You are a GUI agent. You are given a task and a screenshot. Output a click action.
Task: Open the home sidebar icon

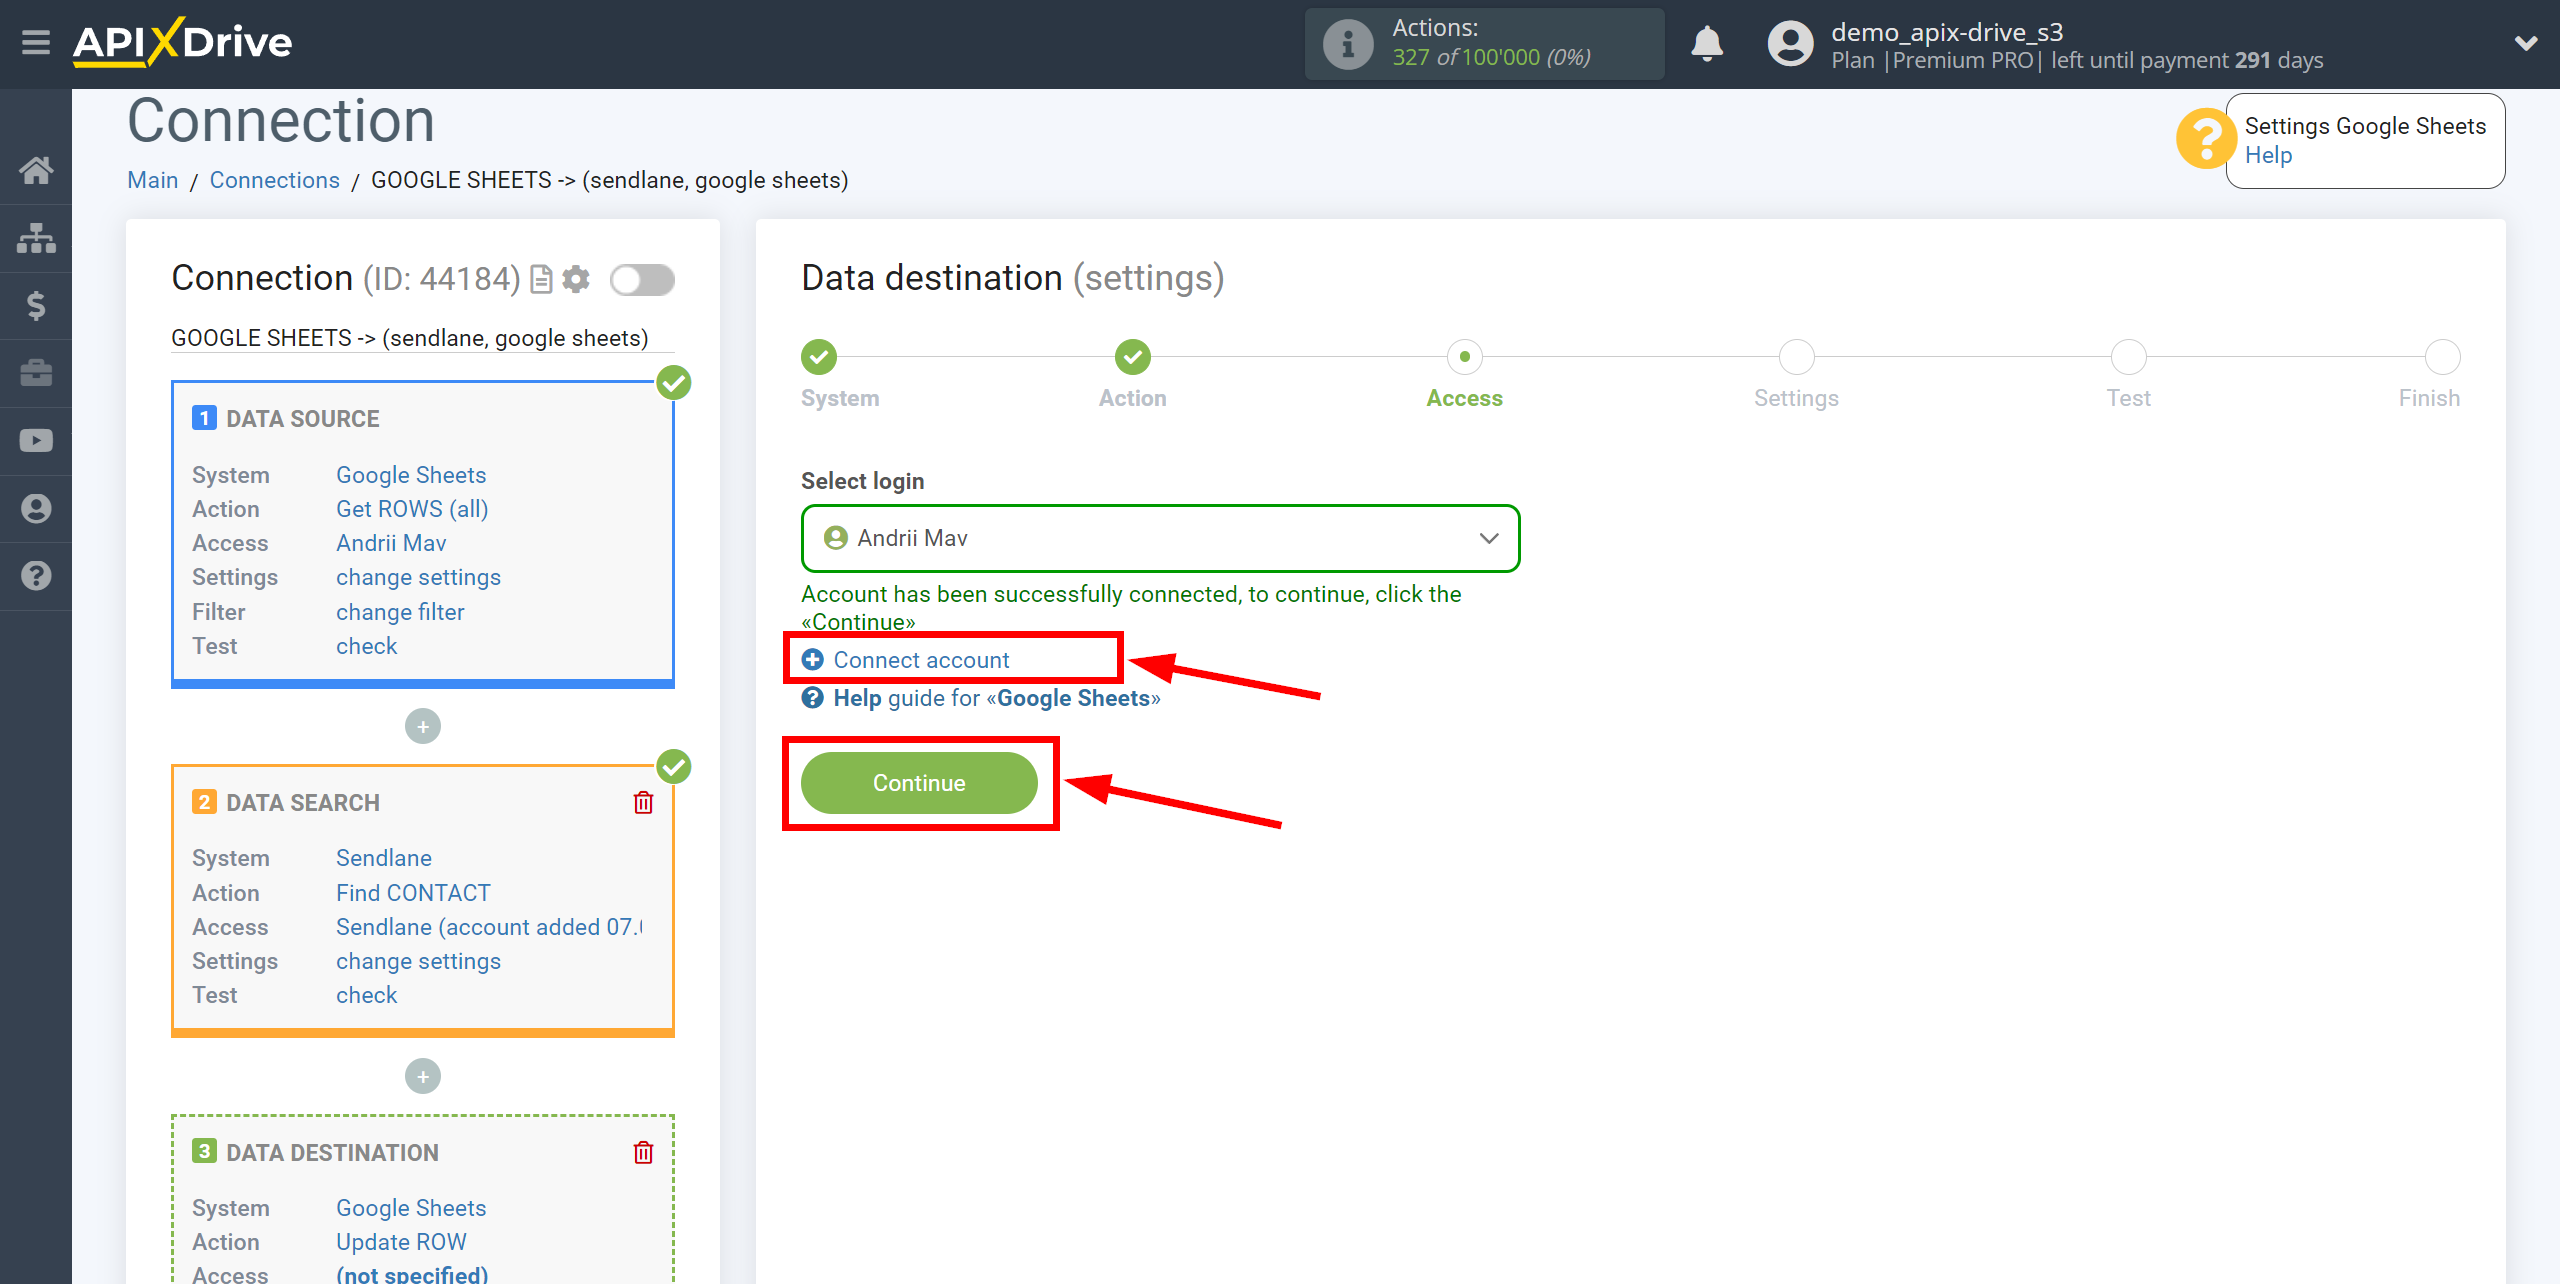[36, 170]
